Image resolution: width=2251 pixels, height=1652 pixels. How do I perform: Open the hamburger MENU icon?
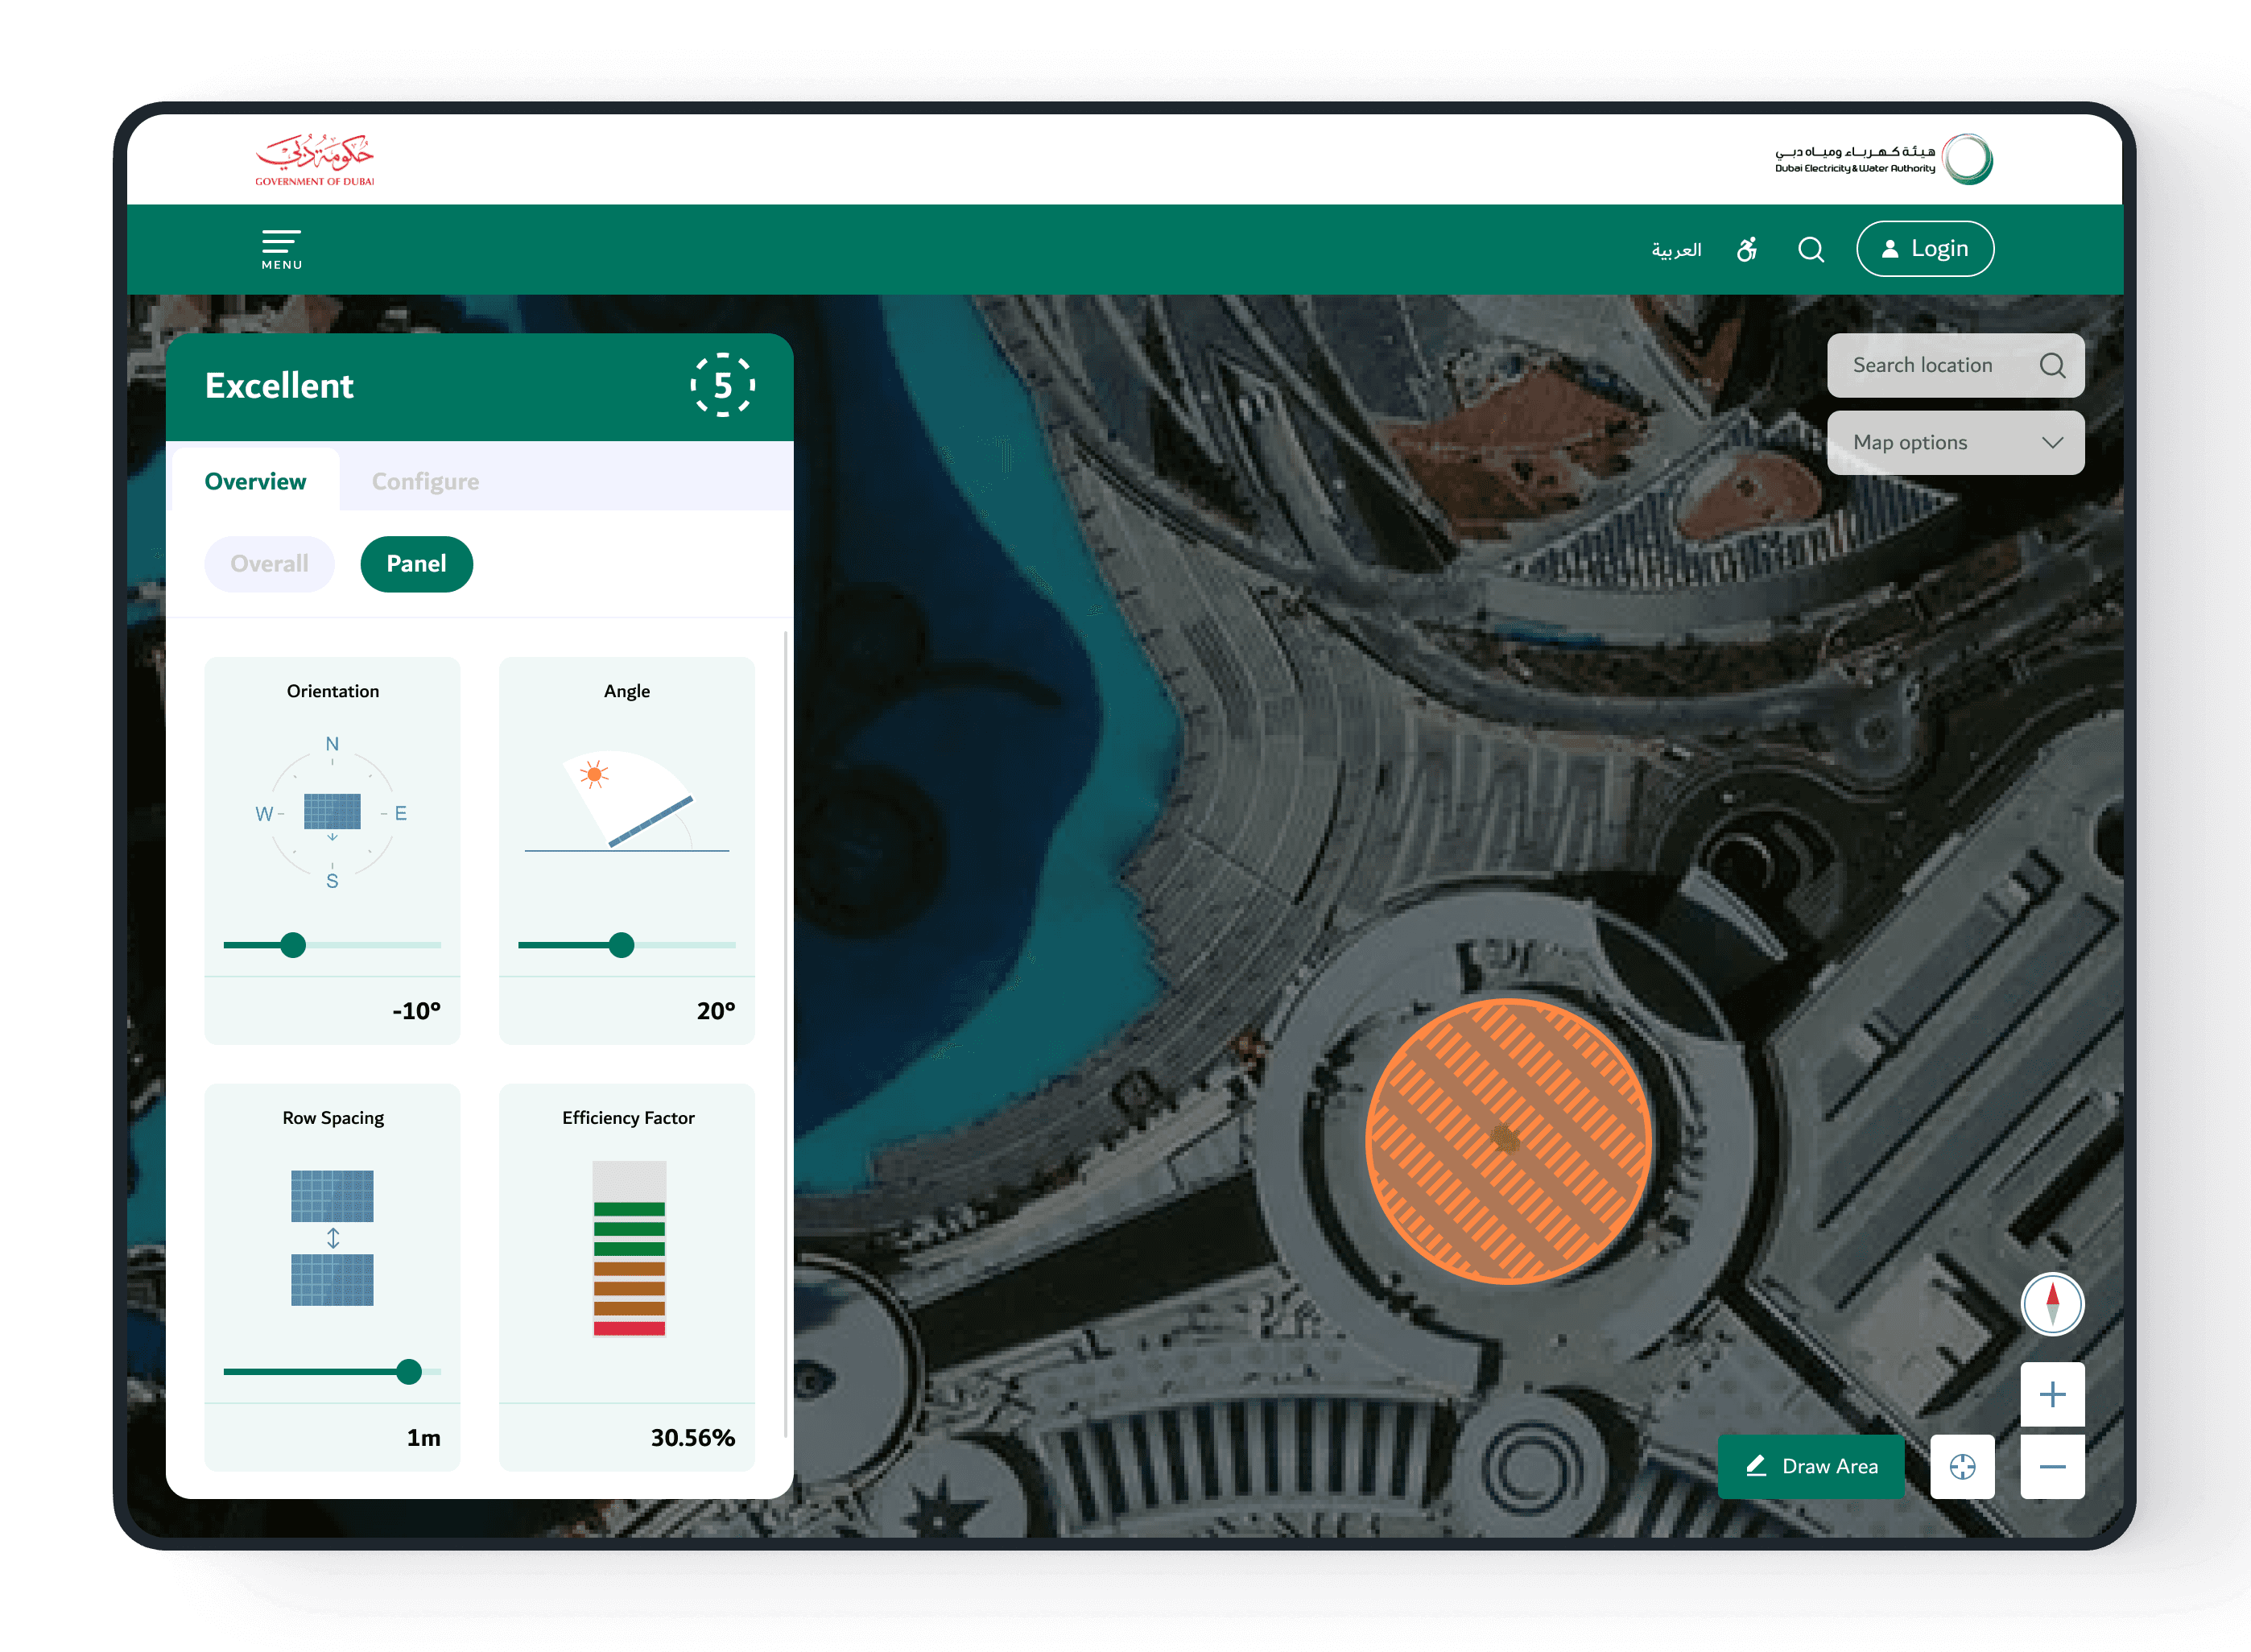[281, 249]
